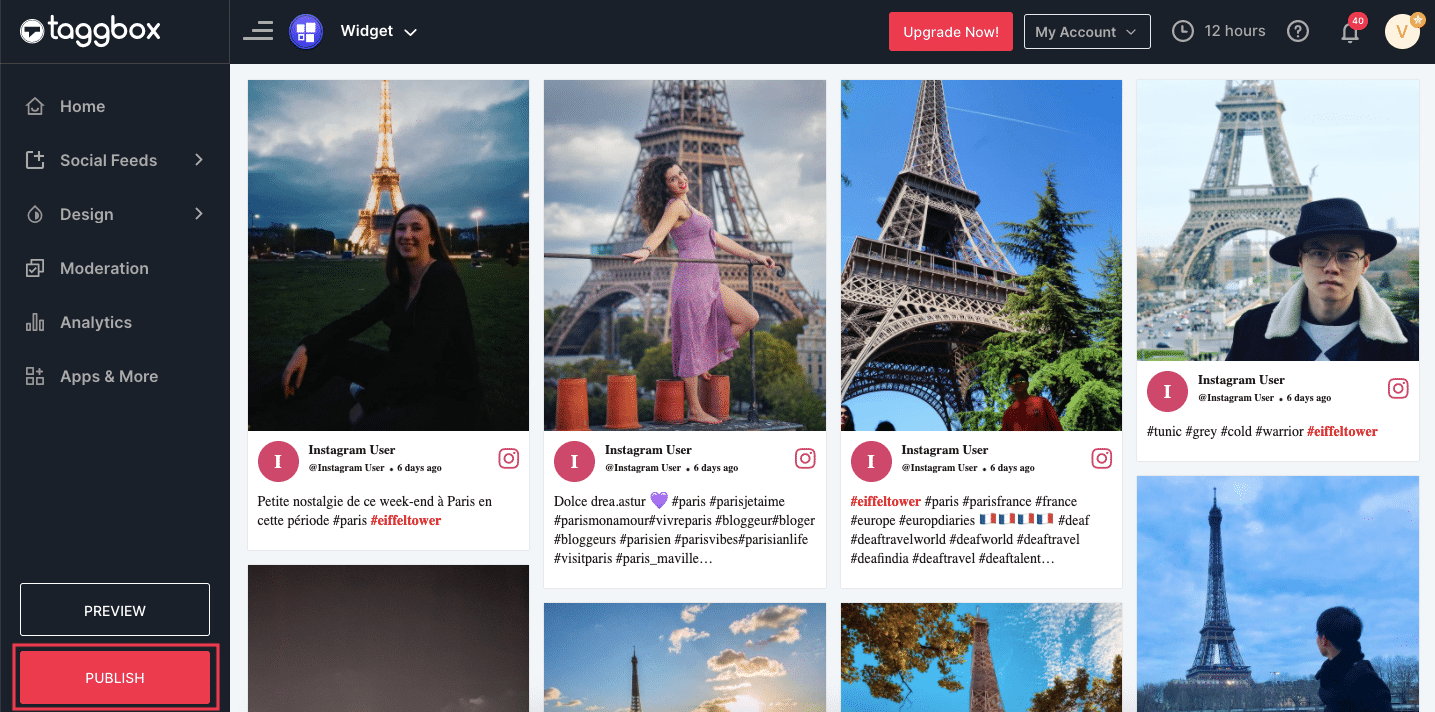Click the blue Widget logo icon
Viewport: 1435px width, 712px height.
(306, 32)
